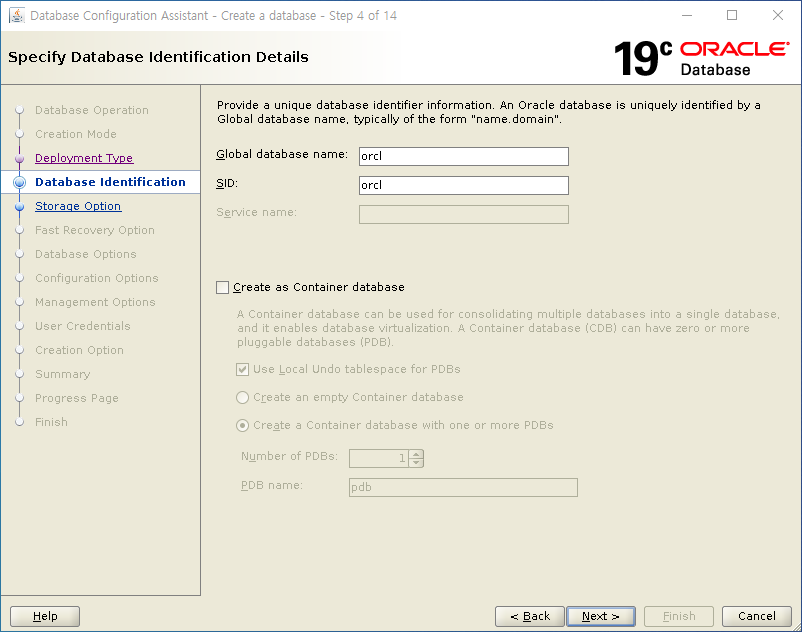The image size is (802, 632).
Task: Go back with the Back button
Action: pyautogui.click(x=530, y=616)
